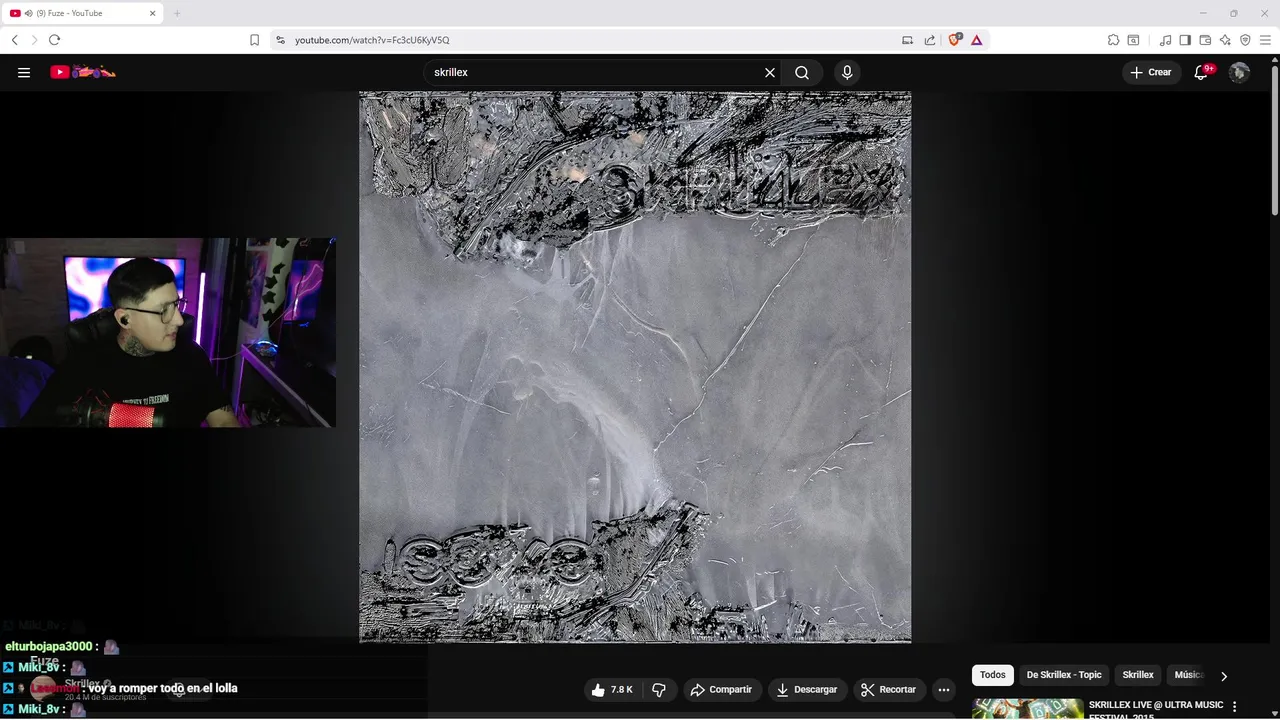Share this page from address bar
Viewport: 1280px width, 720px height.
(x=930, y=40)
